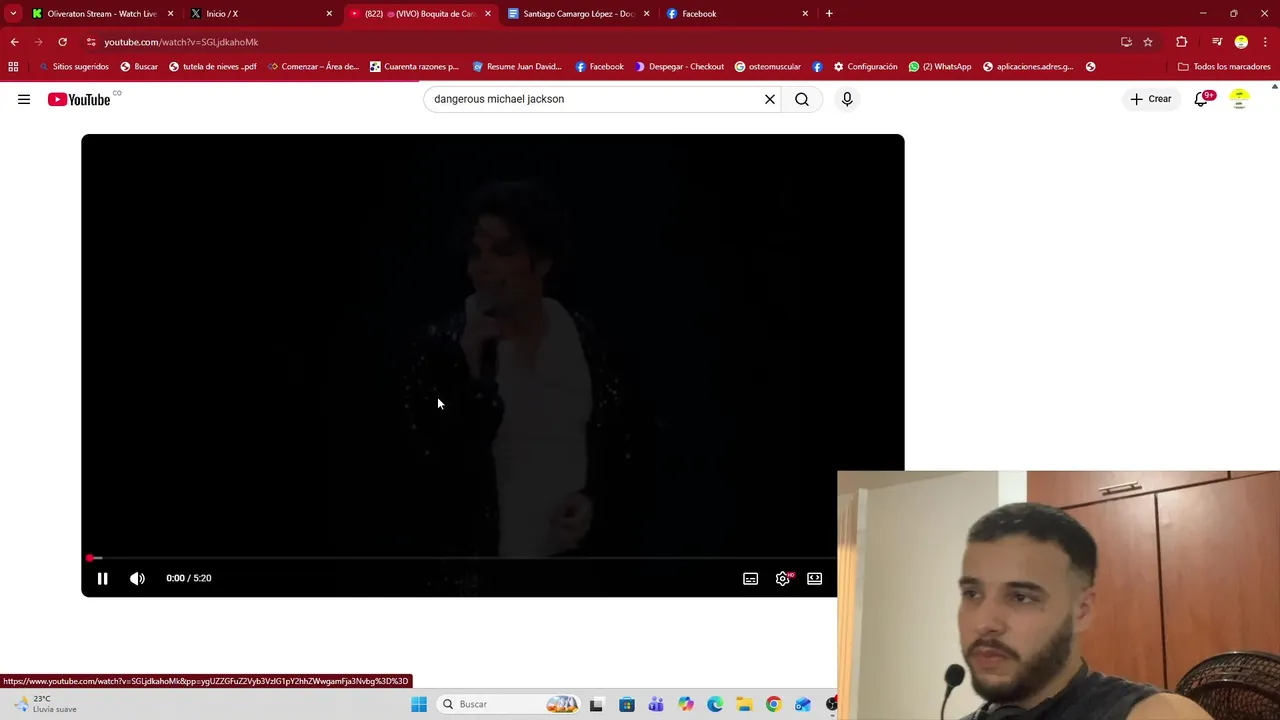Viewport: 1280px width, 720px height.
Task: Open the Despegar - Checkout bookmark
Action: pyautogui.click(x=679, y=67)
